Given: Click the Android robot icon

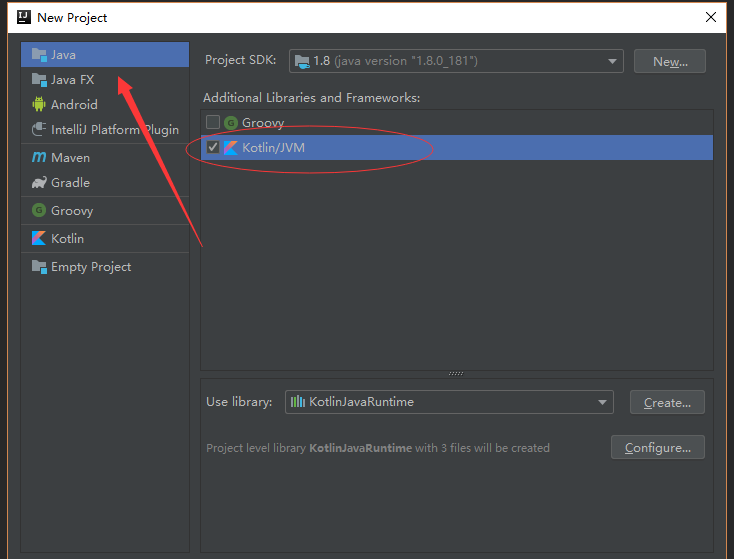Looking at the screenshot, I should [x=39, y=104].
